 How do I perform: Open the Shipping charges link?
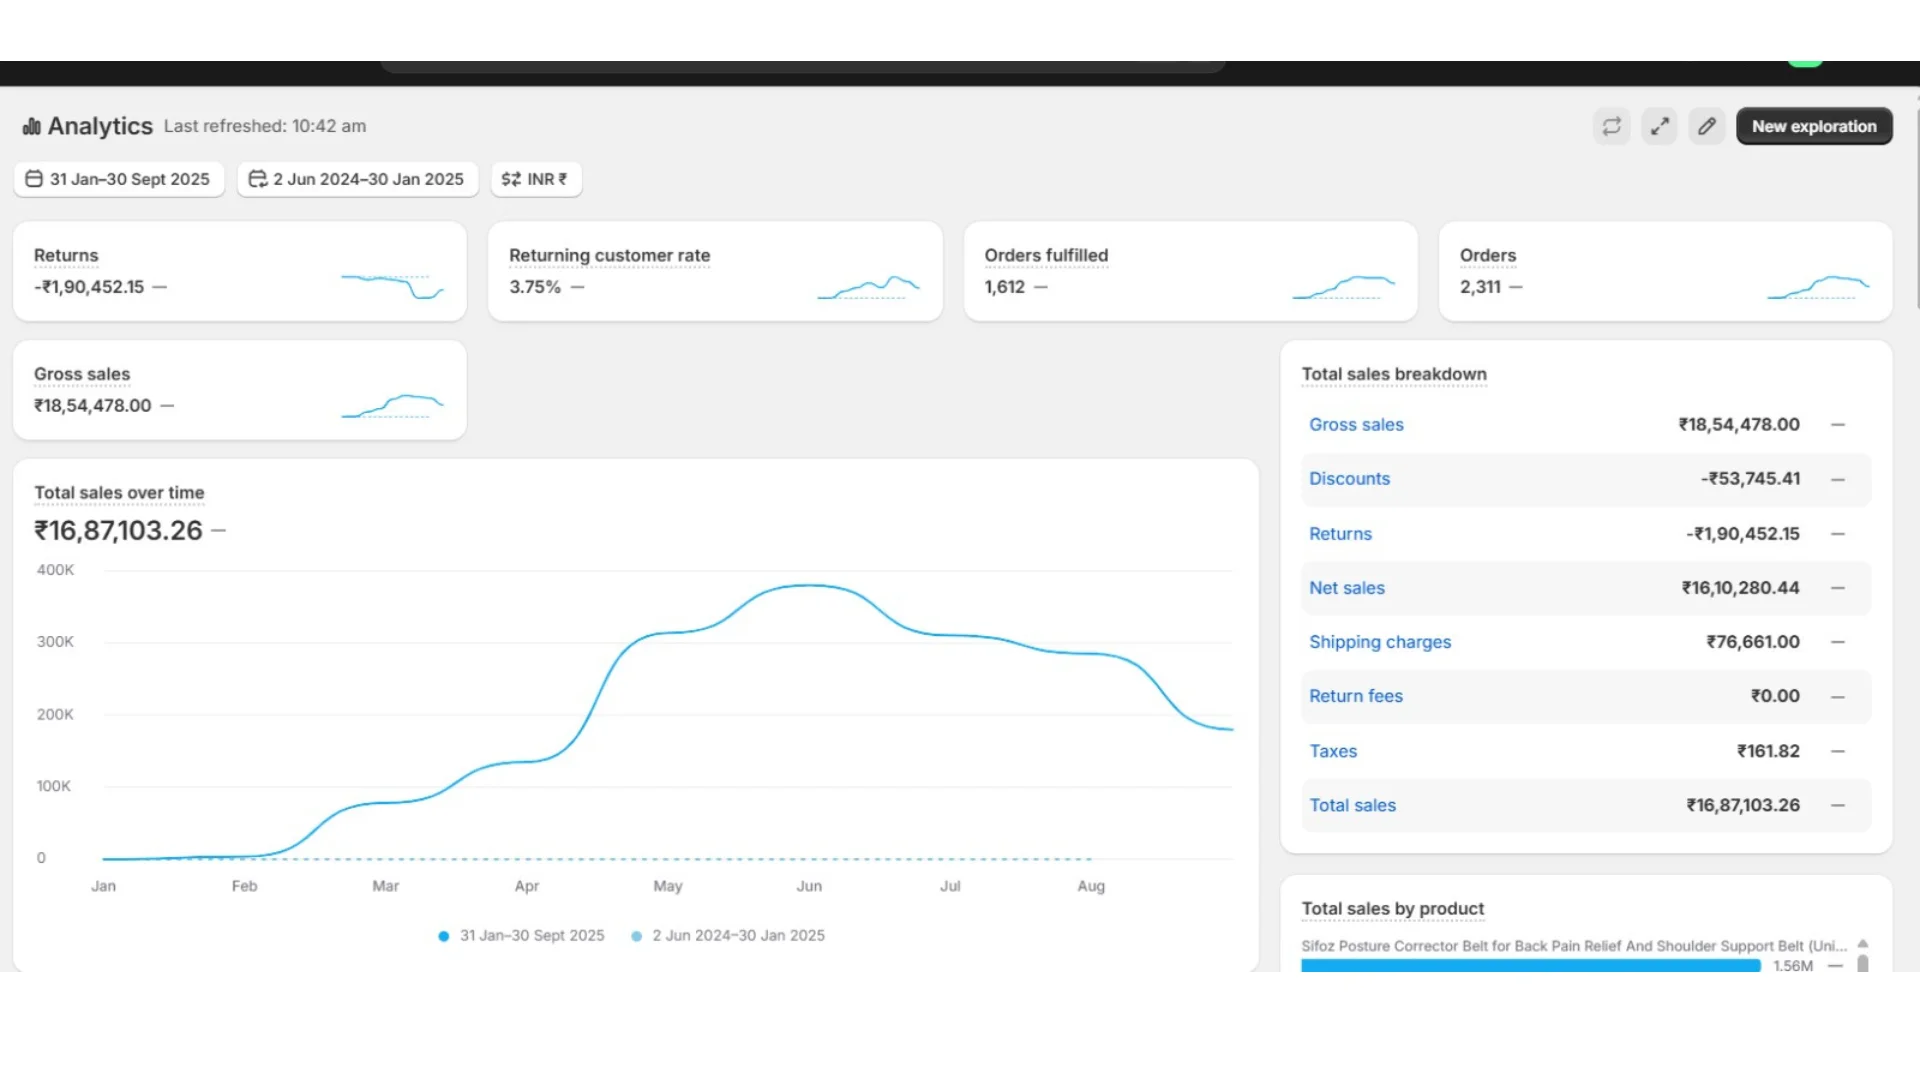tap(1379, 642)
